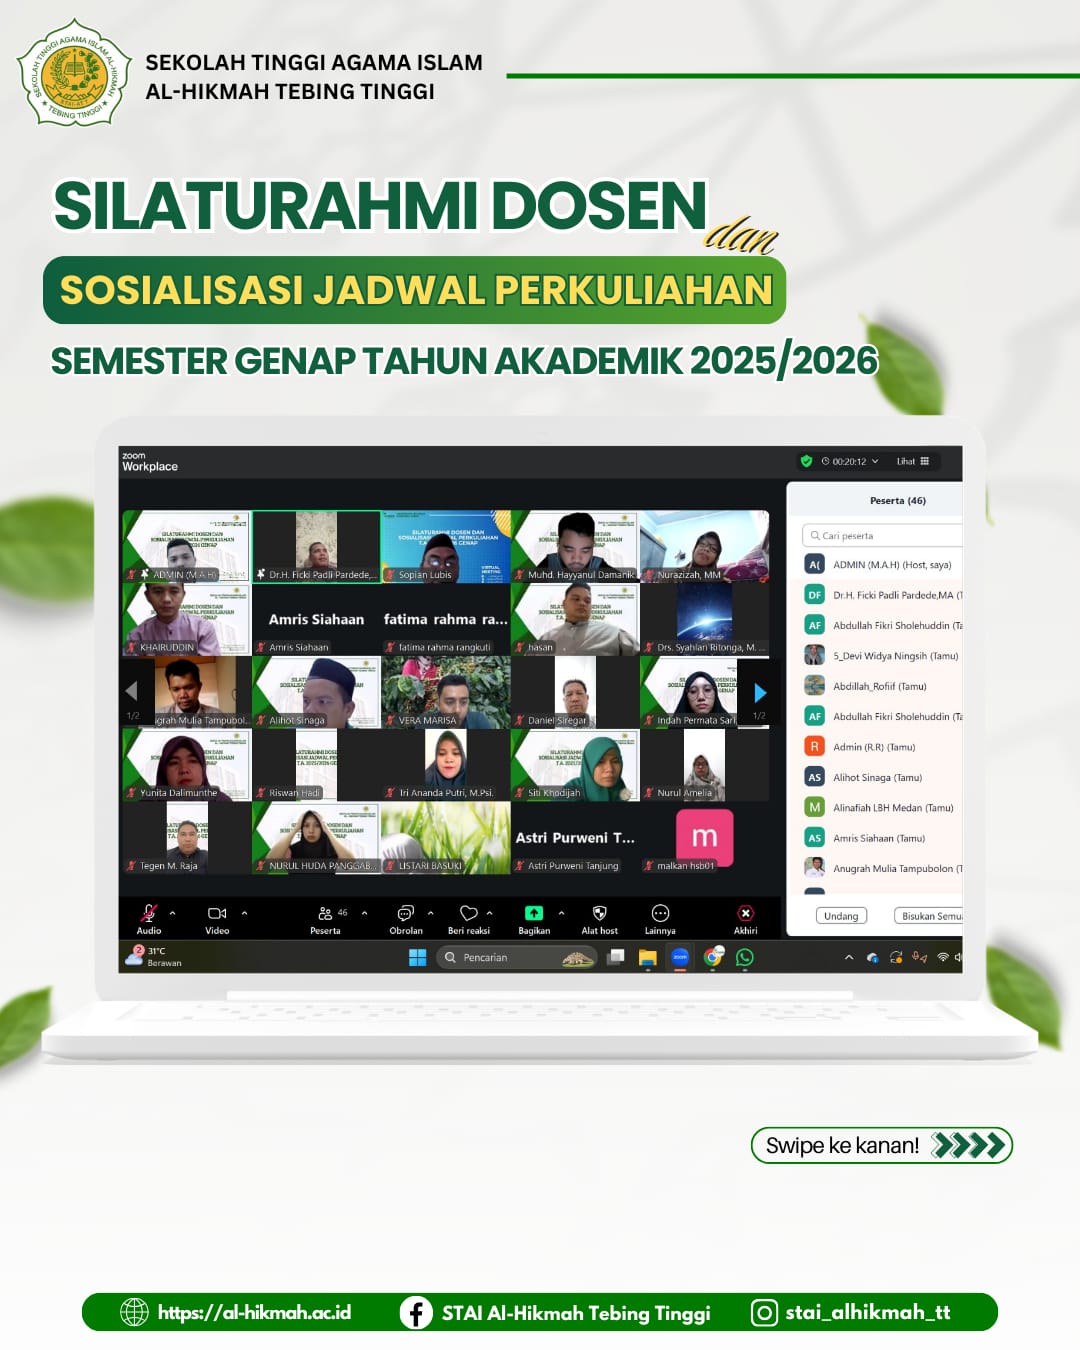Click the Lainnya ellipsis icon
1080x1350 pixels.
click(661, 912)
